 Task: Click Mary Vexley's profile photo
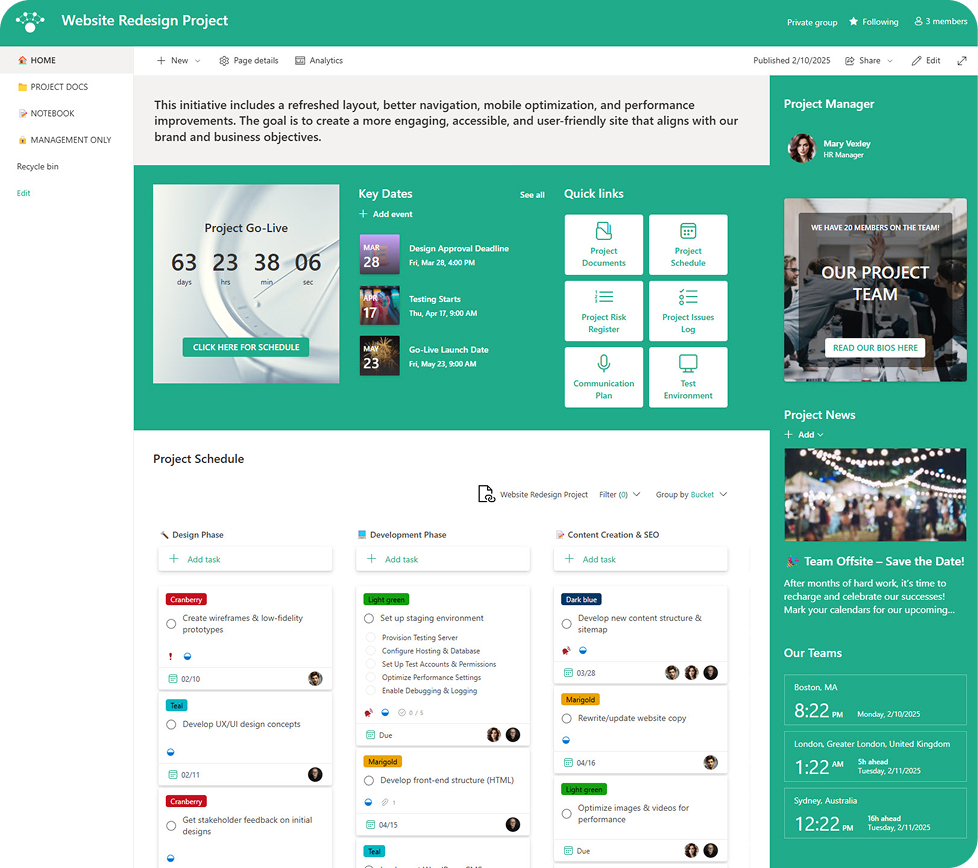tap(802, 148)
